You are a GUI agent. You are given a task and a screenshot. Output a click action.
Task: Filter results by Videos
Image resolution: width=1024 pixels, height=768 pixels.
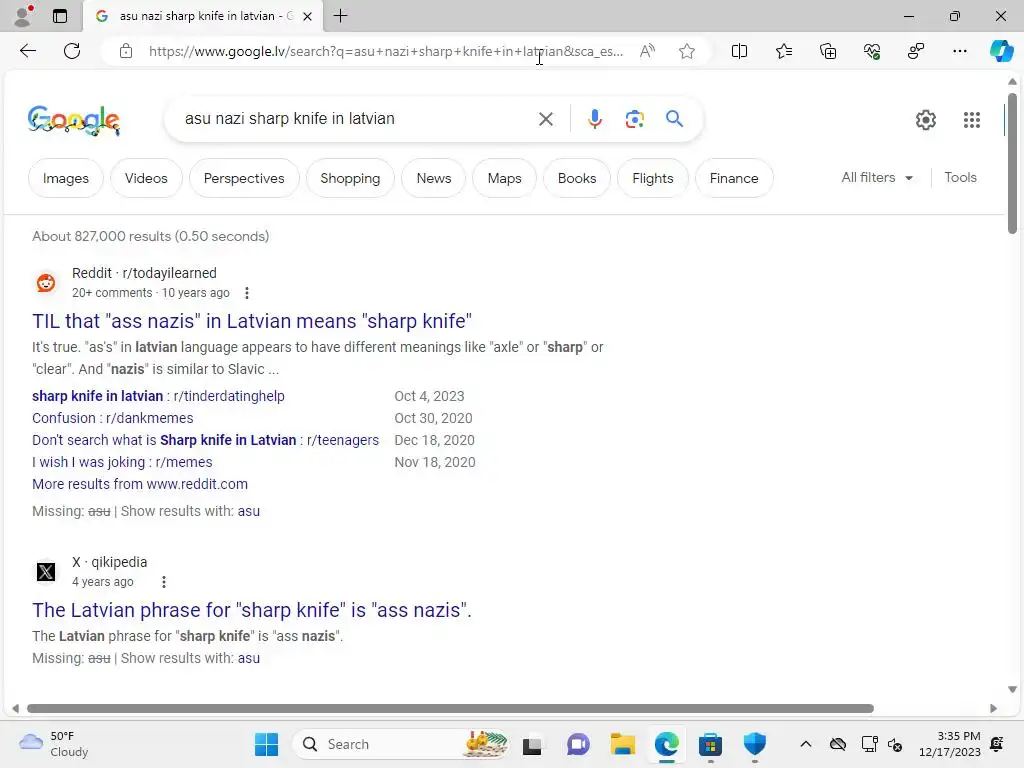[146, 178]
